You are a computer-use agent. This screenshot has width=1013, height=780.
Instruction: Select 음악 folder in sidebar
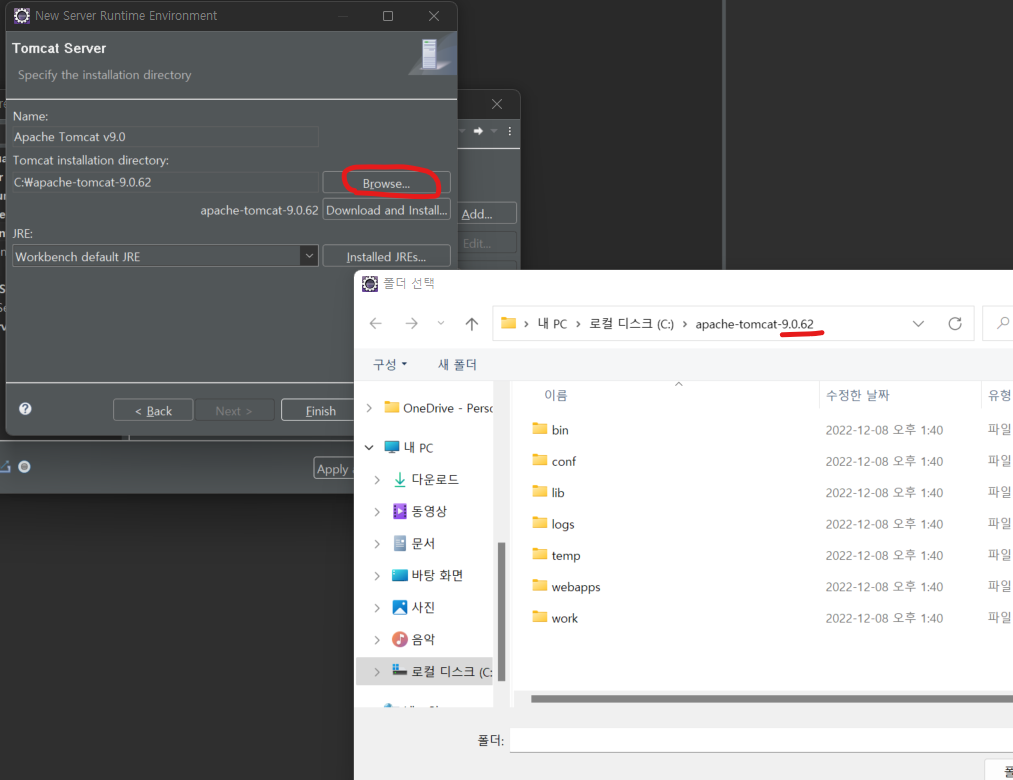click(414, 639)
